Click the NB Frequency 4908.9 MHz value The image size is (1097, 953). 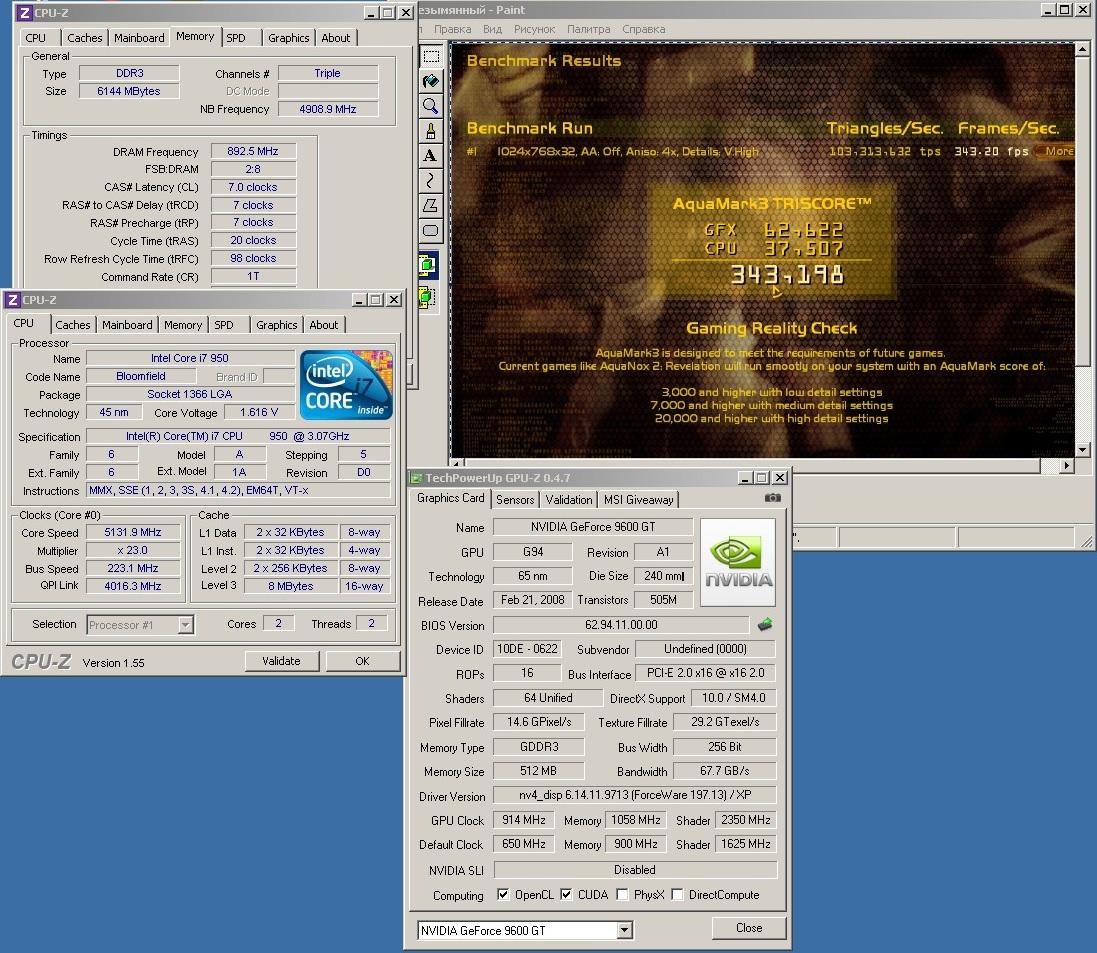coord(327,109)
